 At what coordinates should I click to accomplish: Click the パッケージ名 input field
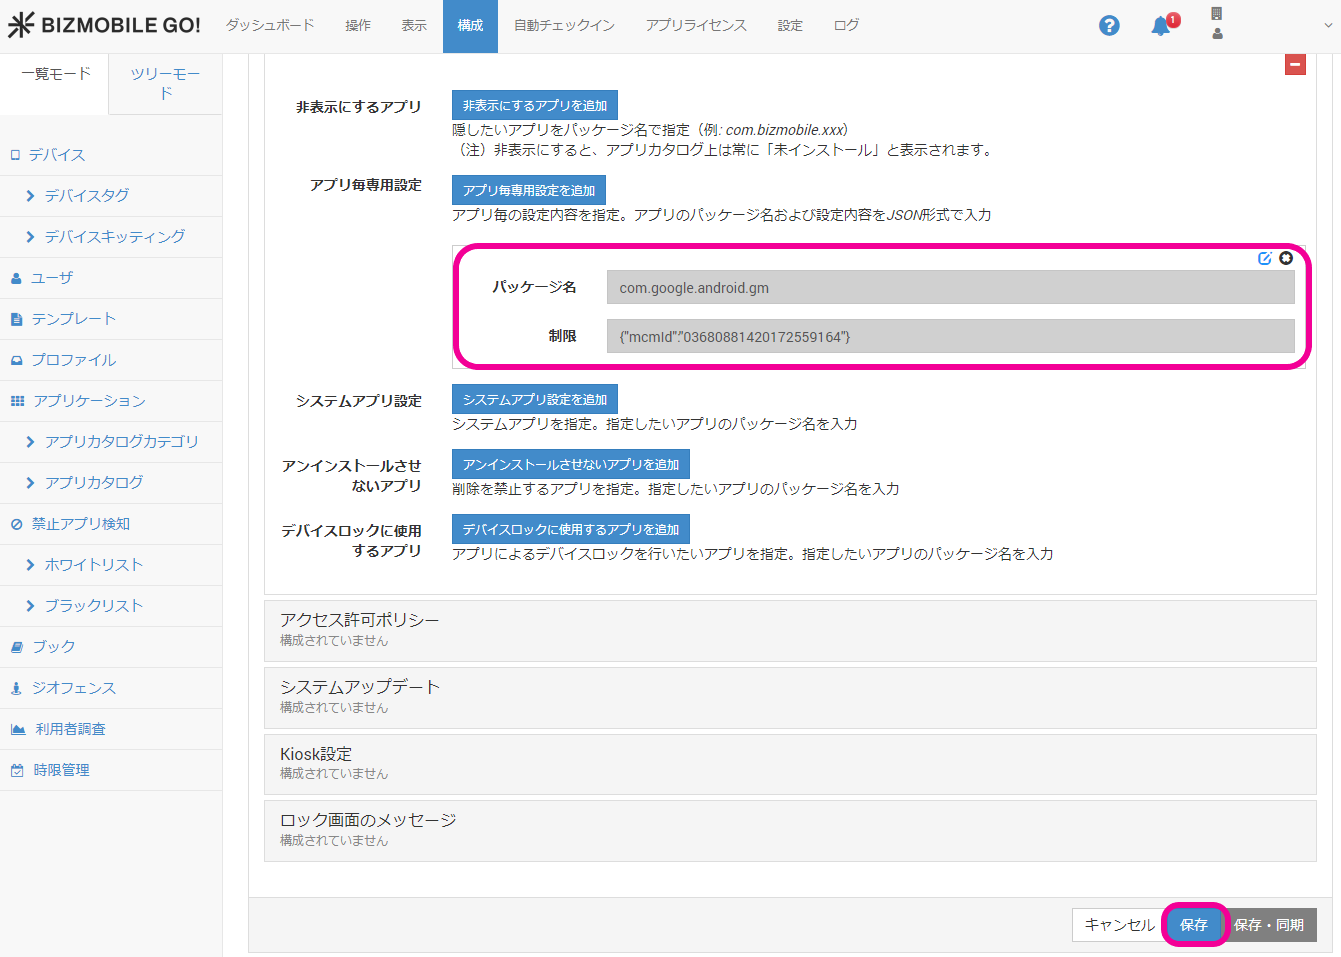(x=950, y=288)
